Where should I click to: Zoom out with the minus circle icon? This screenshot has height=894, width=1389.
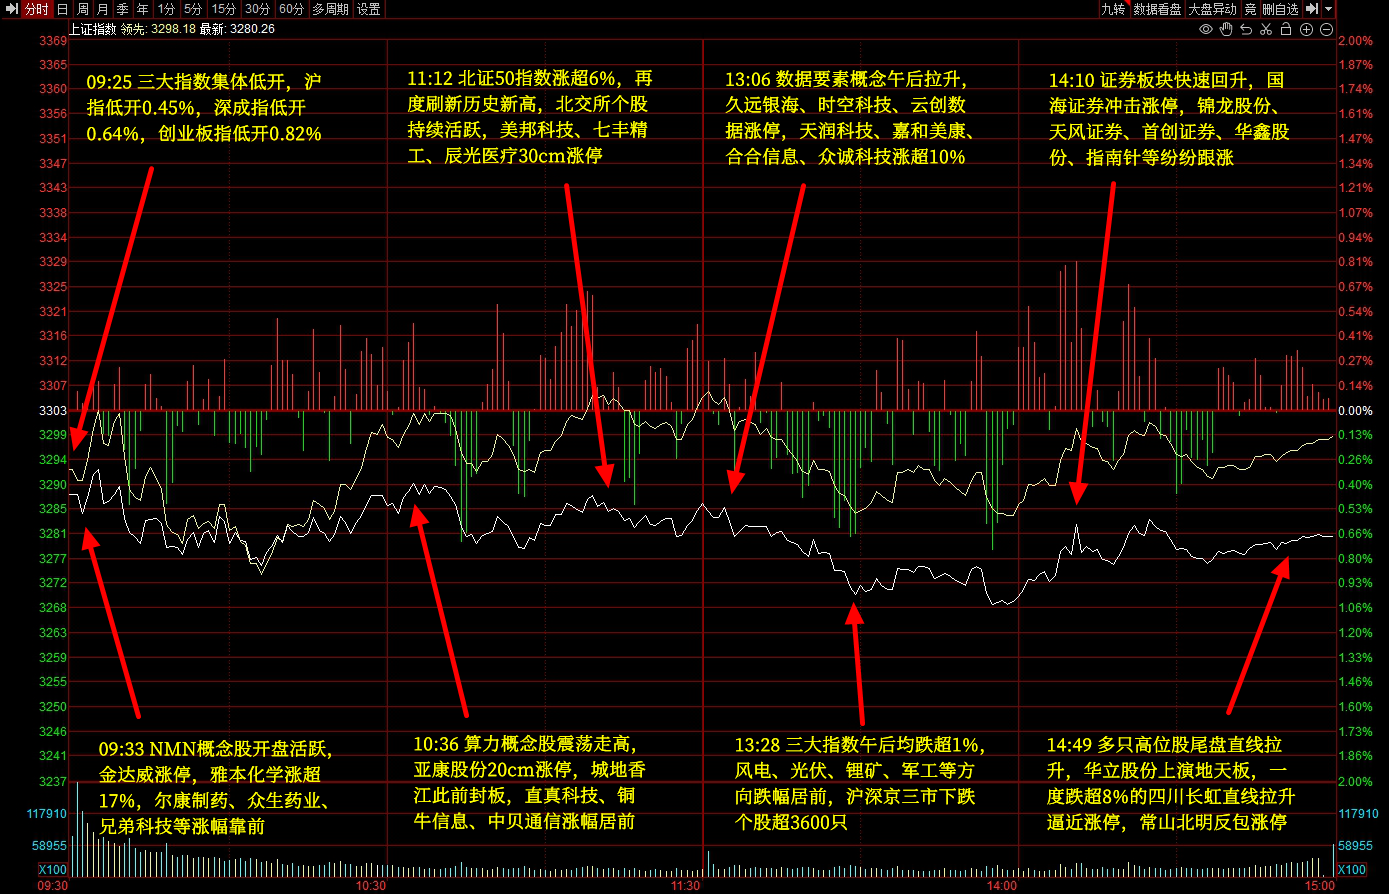tap(1326, 29)
